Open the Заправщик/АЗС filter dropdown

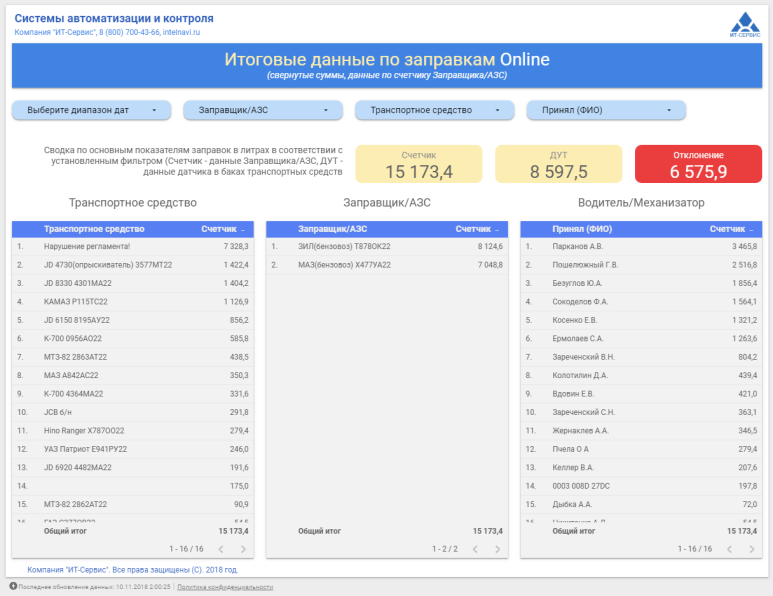[x=263, y=110]
